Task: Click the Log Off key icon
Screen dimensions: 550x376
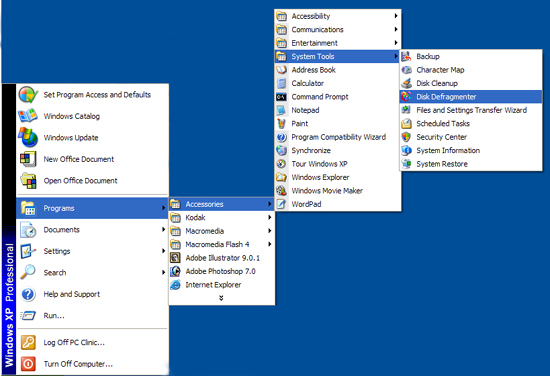Action: click(x=28, y=342)
